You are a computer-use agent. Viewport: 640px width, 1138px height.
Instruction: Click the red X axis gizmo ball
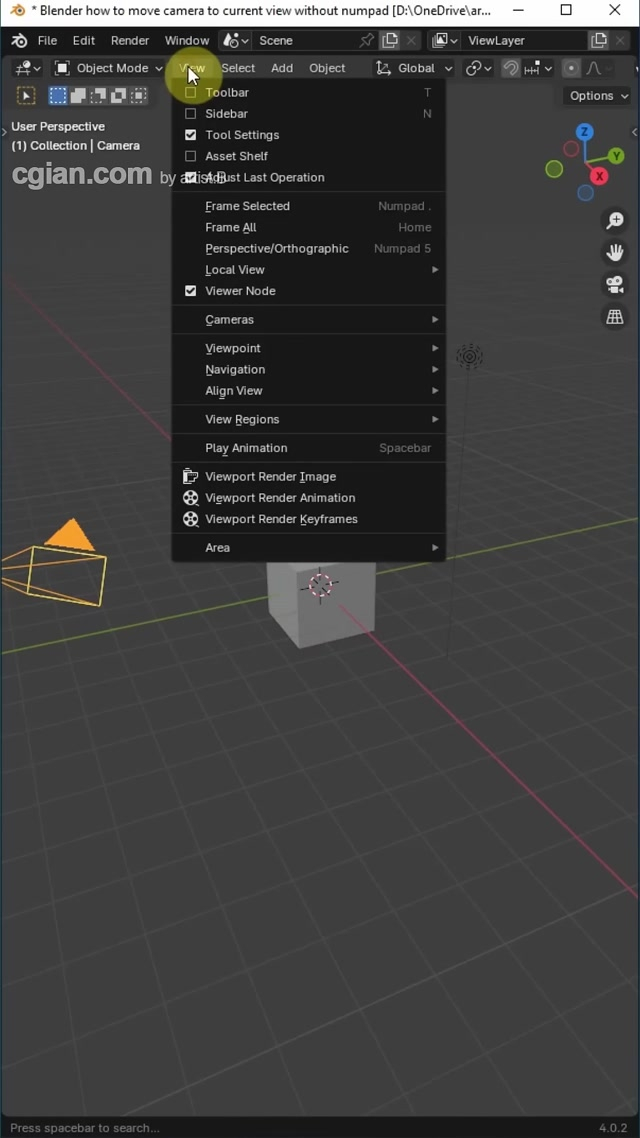pyautogui.click(x=599, y=176)
